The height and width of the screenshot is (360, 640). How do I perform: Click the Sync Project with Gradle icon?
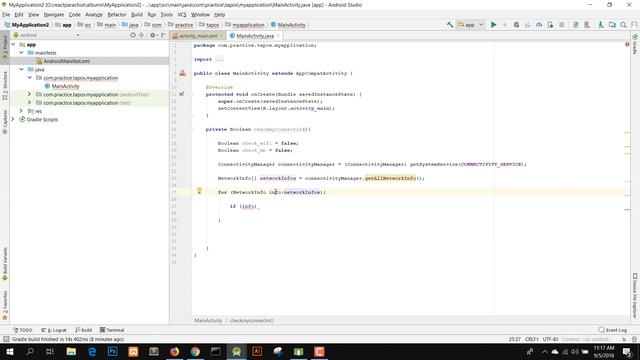(x=576, y=25)
